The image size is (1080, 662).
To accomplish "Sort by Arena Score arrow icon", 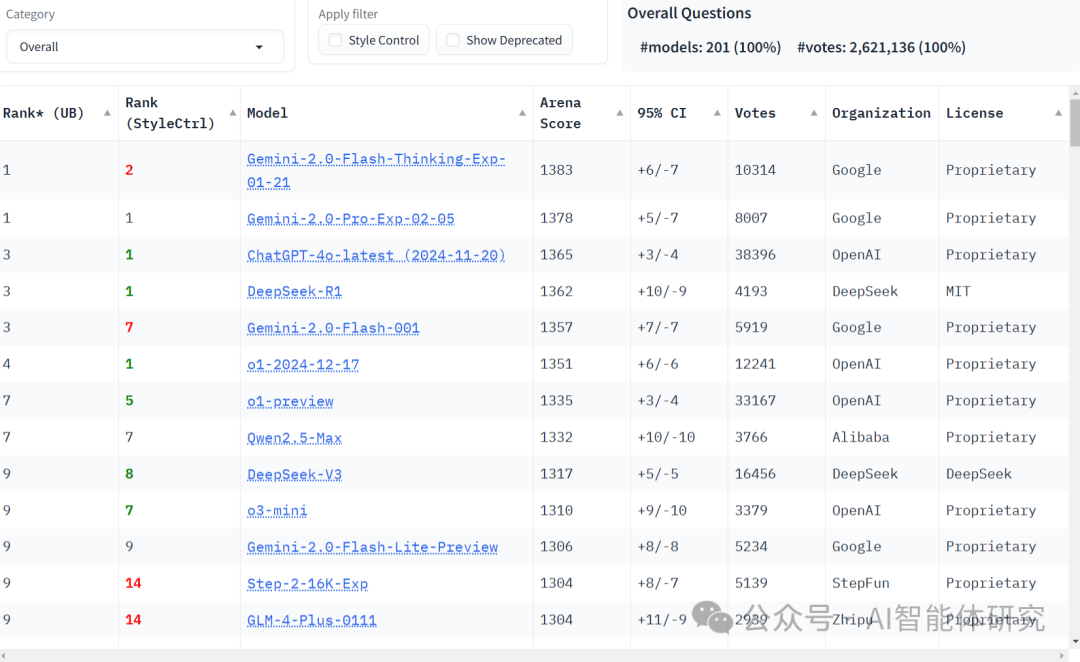I will click(x=620, y=113).
